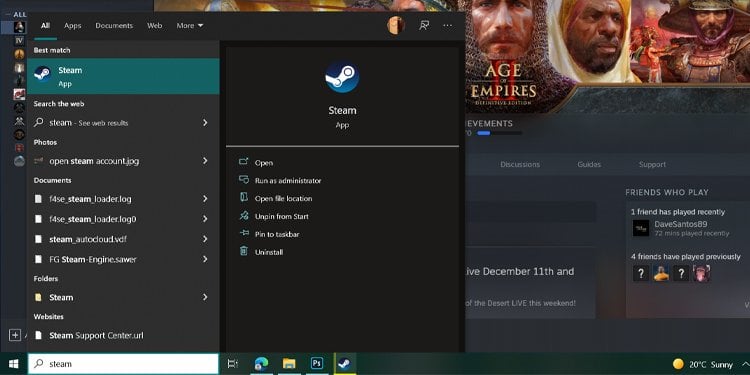Click the Unpin from Start pin icon

tap(243, 216)
